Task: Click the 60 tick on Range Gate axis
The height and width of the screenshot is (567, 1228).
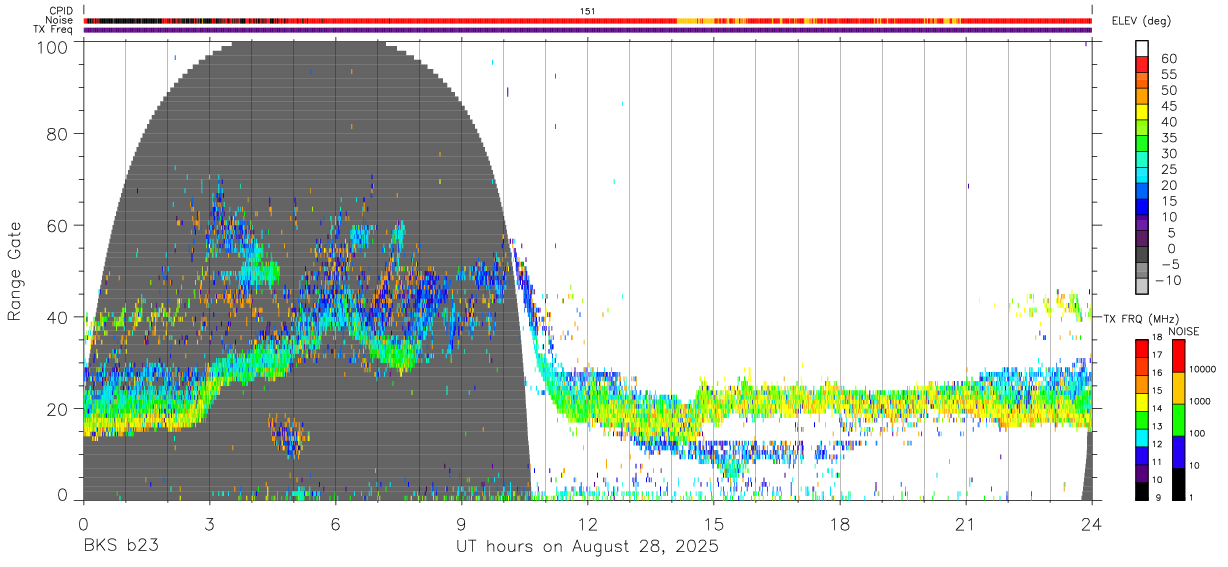Action: 57,225
